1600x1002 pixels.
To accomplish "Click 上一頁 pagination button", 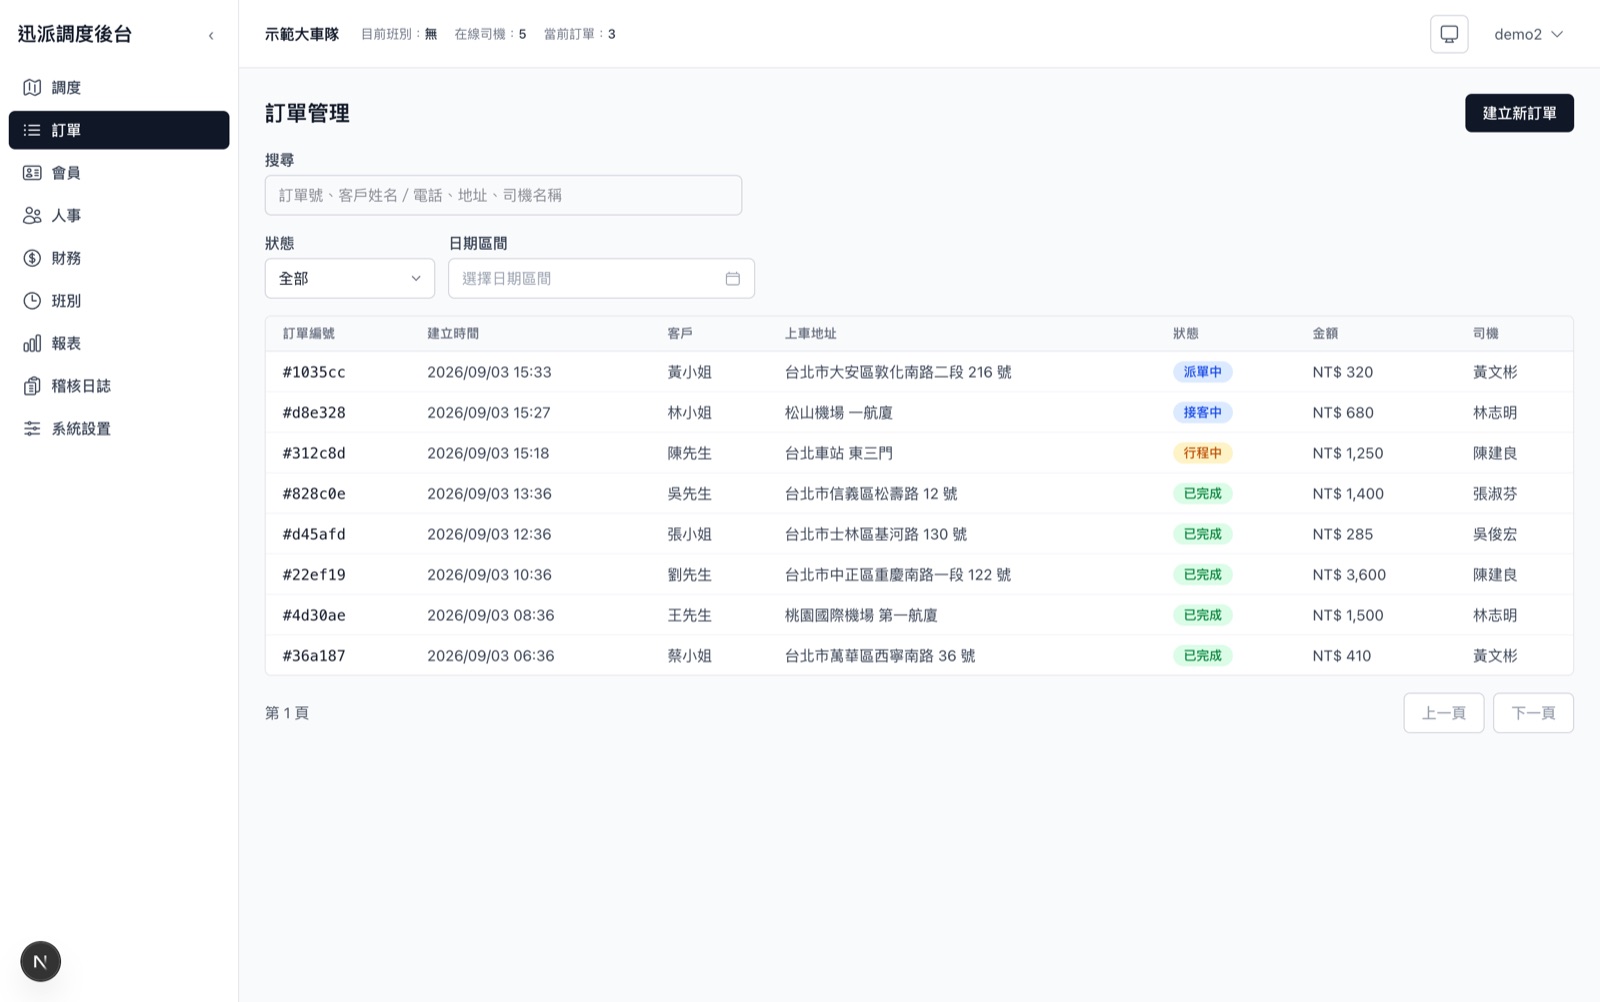I will (x=1443, y=713).
